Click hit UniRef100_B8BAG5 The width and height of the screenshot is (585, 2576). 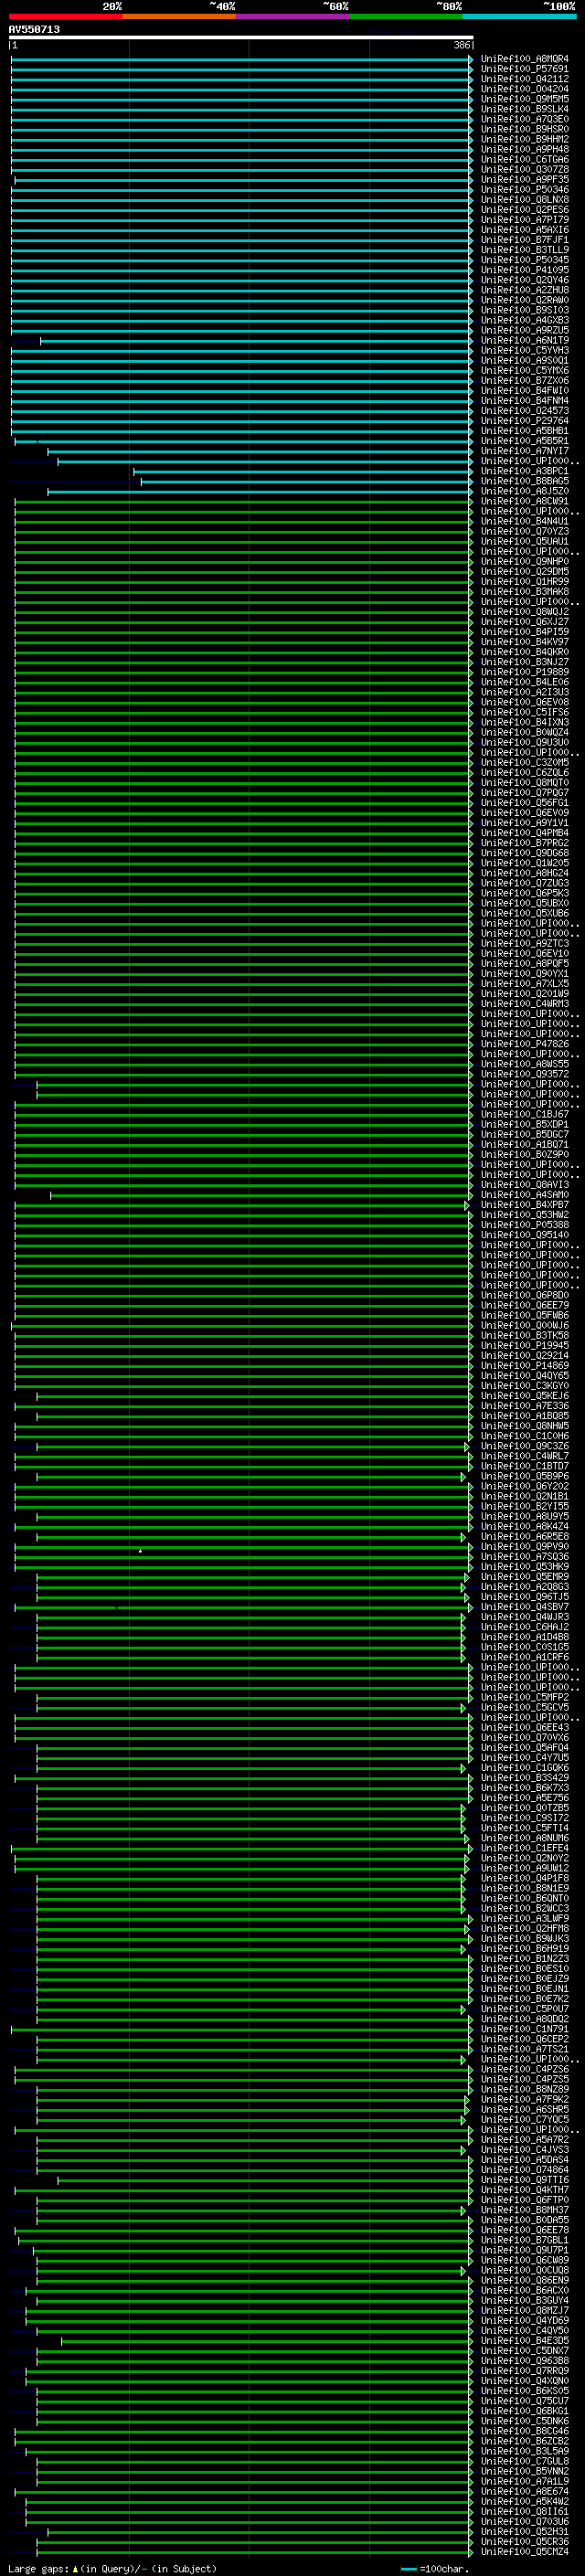tap(524, 481)
